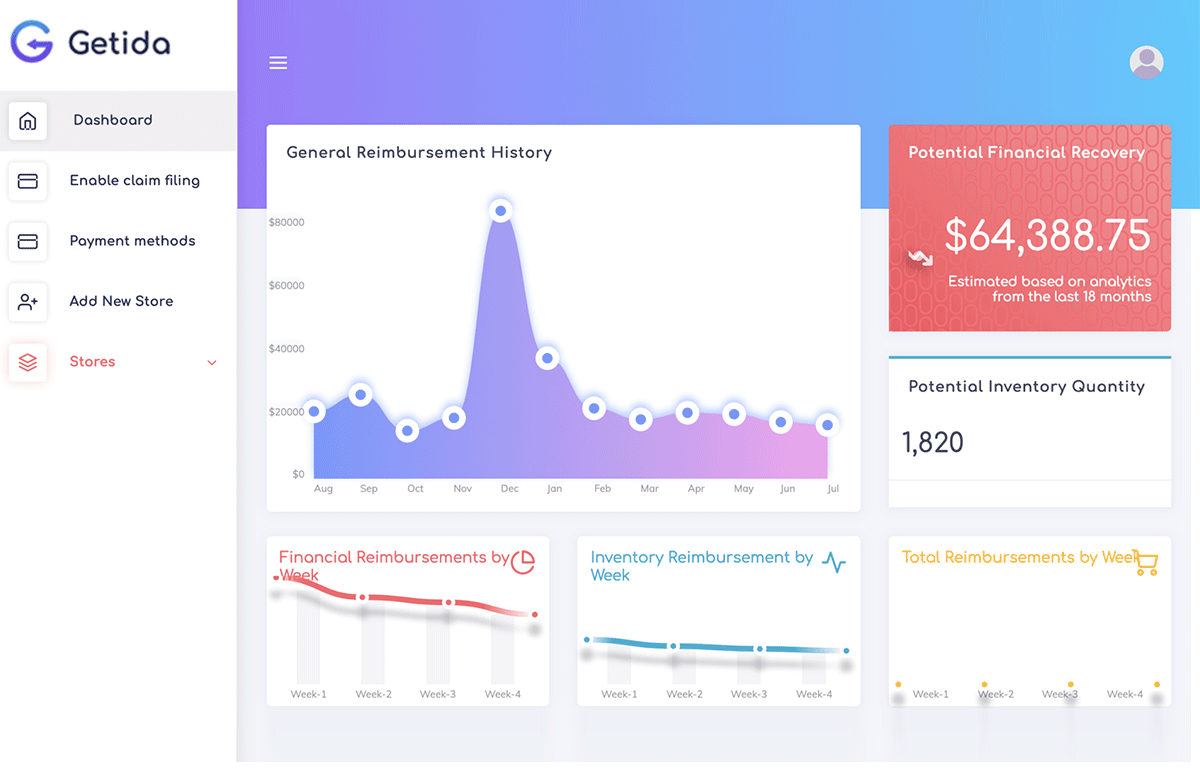This screenshot has height=773, width=1200.
Task: Click the $60000 axis label
Action: point(286,286)
